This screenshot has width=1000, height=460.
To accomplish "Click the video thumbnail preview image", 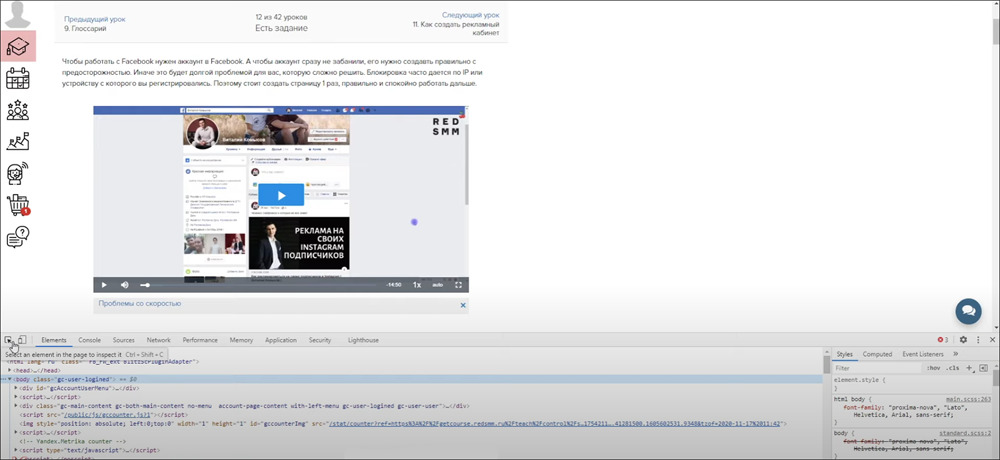I will [281, 199].
